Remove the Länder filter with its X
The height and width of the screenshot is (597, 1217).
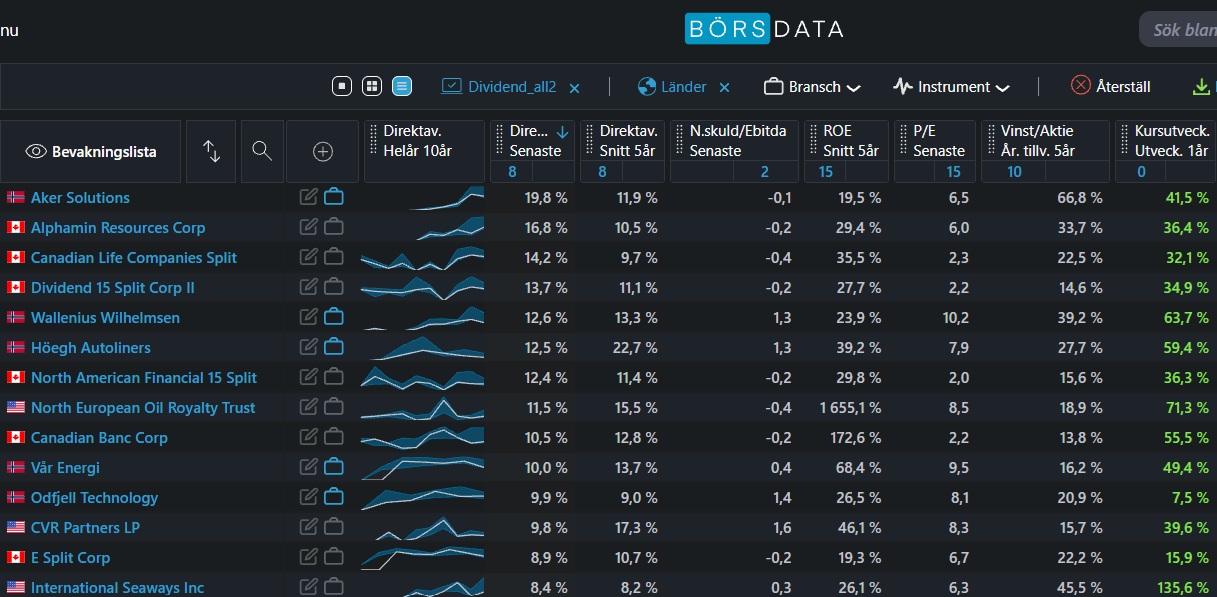pos(725,88)
